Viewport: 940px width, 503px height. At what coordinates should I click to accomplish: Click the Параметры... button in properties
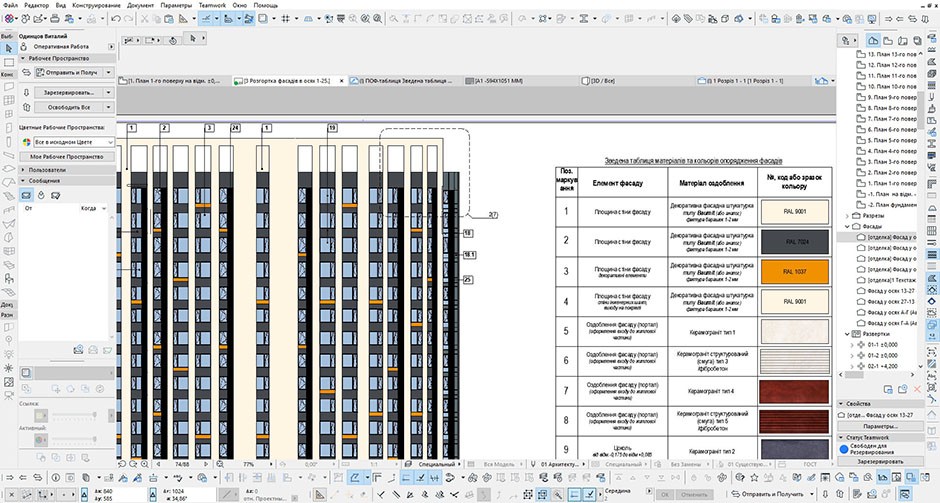(881, 426)
